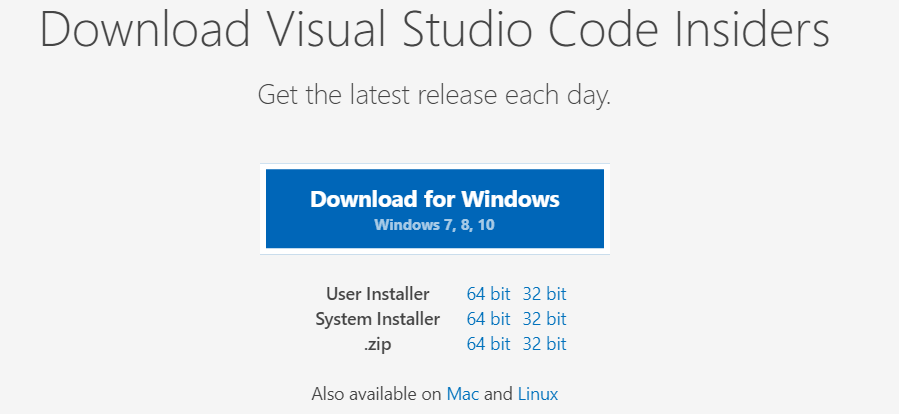Get the 64 bit System Installer
This screenshot has height=414, width=899.
488,319
